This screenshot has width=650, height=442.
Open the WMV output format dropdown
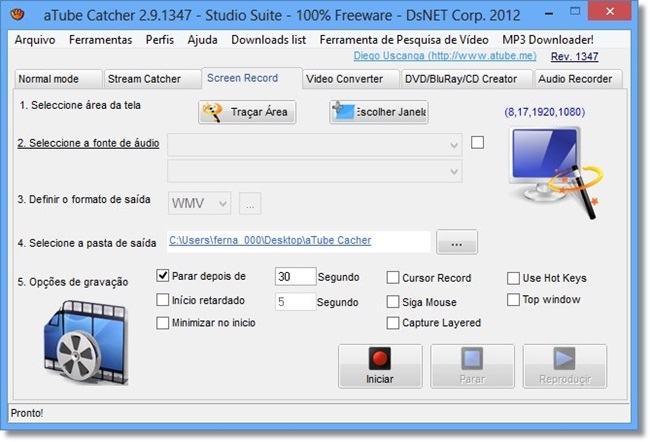[x=199, y=203]
